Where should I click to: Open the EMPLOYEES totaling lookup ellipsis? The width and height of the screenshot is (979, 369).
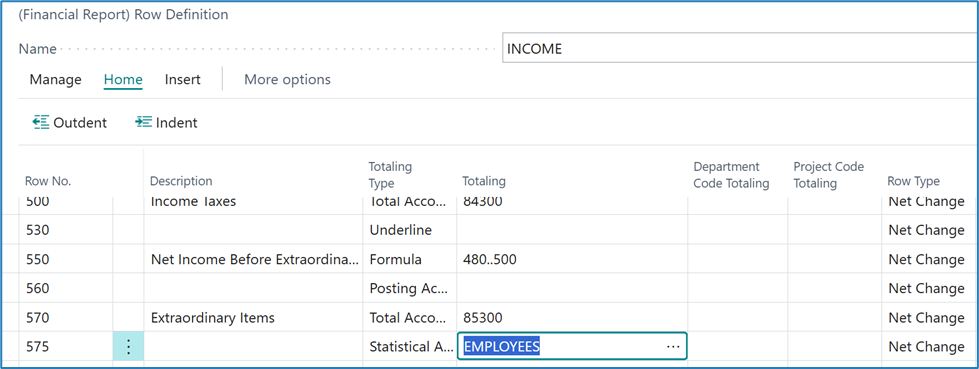[673, 347]
